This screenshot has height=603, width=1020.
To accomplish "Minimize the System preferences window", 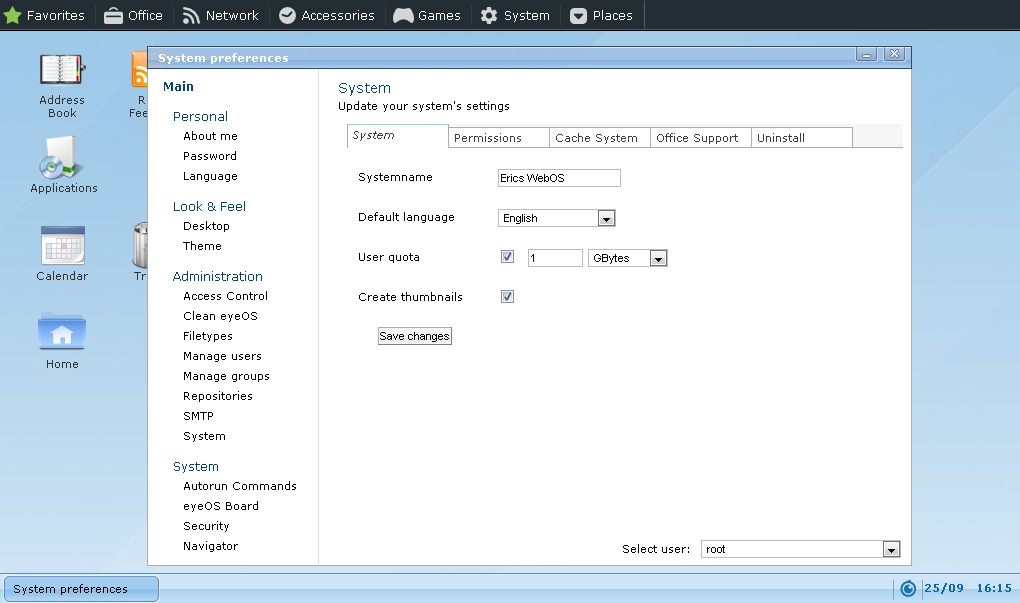I will point(866,55).
